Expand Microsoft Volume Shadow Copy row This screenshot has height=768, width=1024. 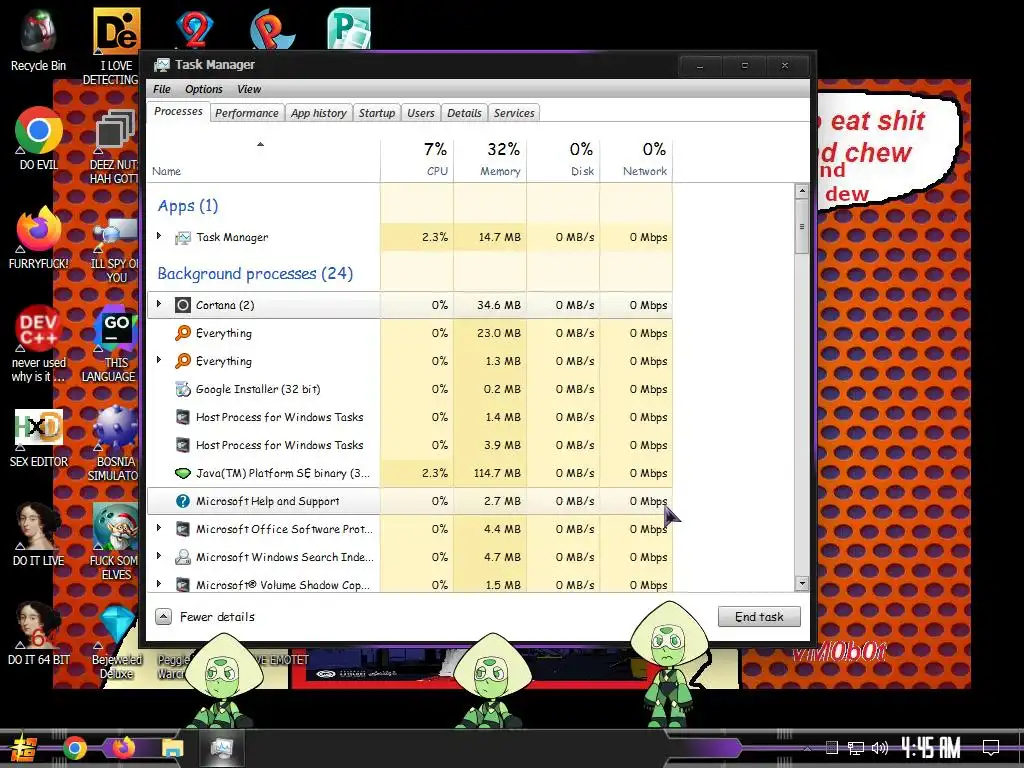159,584
